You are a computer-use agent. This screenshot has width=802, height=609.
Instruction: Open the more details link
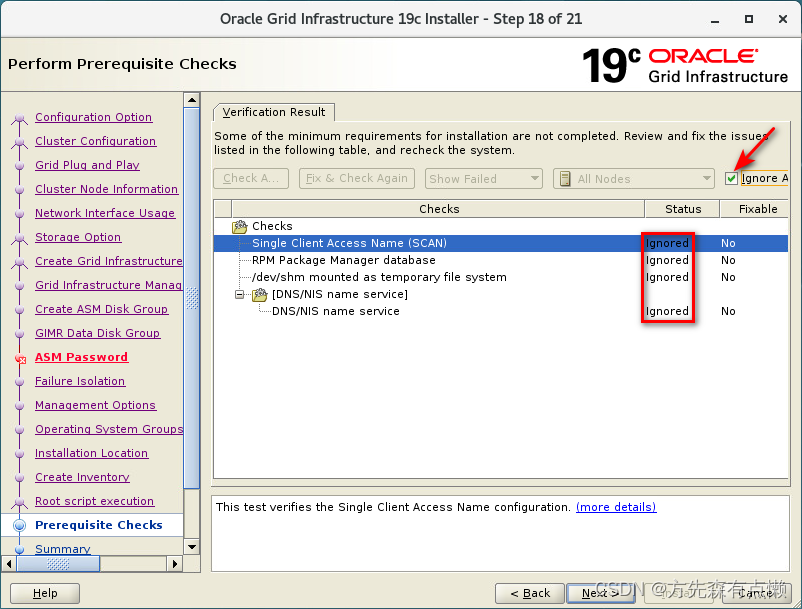click(616, 507)
